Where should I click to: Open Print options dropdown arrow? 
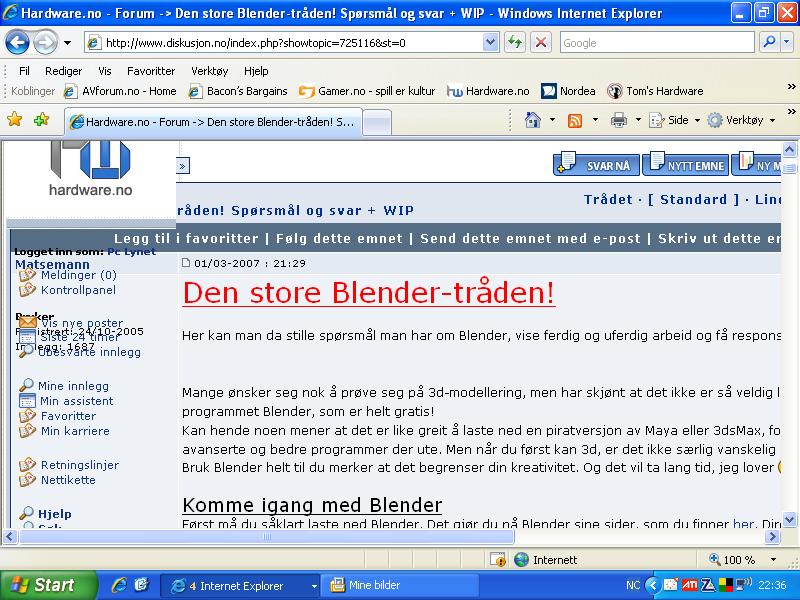[x=638, y=120]
